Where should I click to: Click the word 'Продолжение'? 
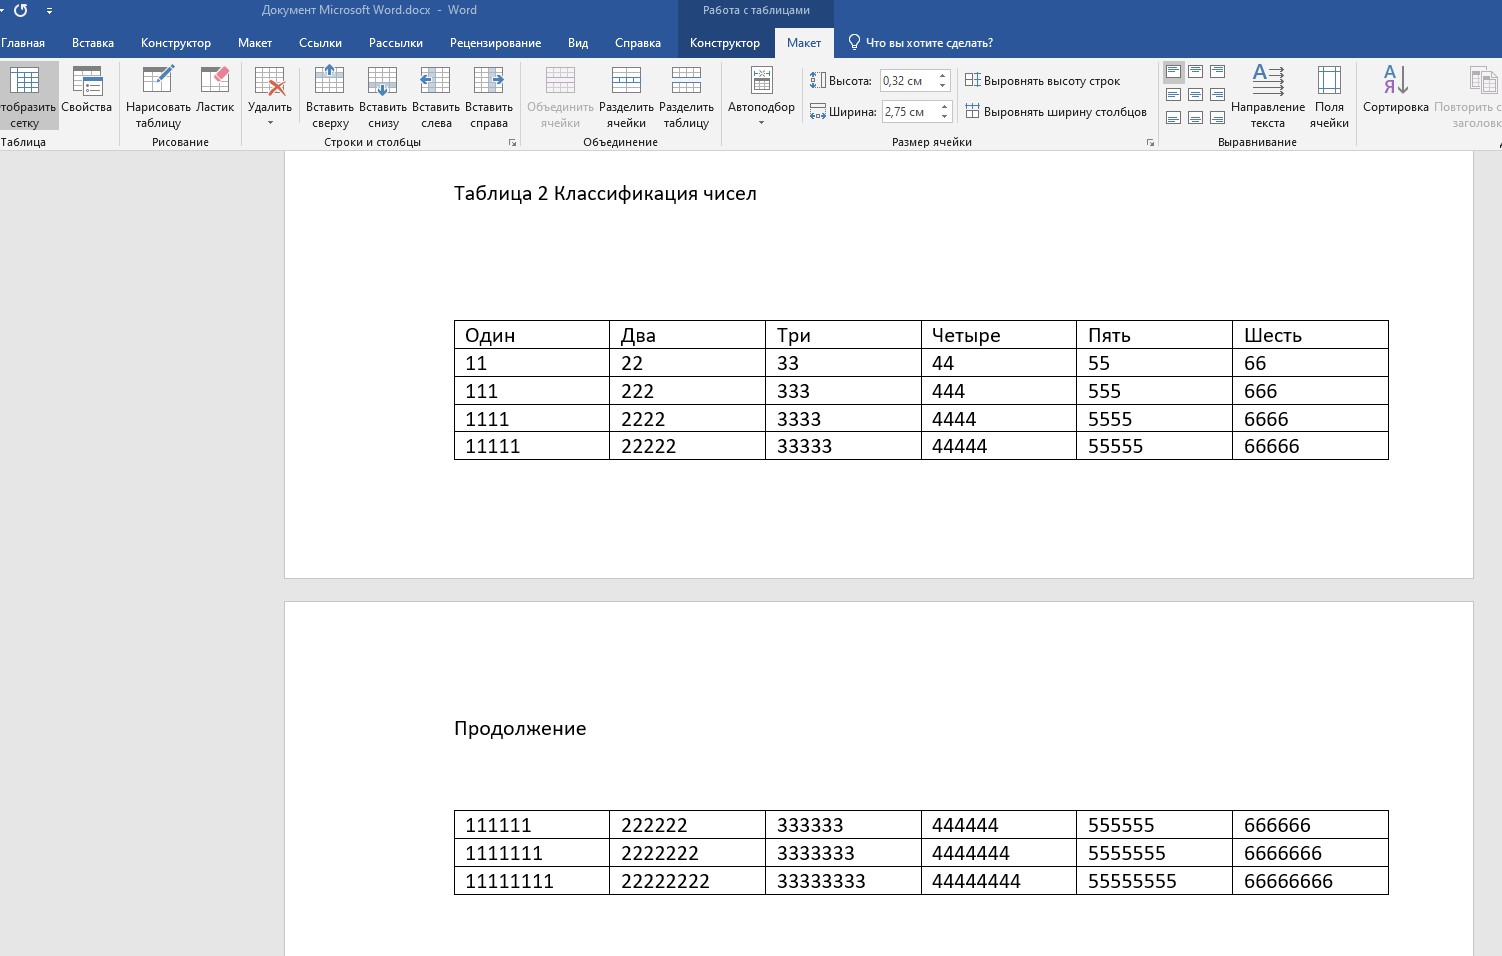click(x=520, y=729)
